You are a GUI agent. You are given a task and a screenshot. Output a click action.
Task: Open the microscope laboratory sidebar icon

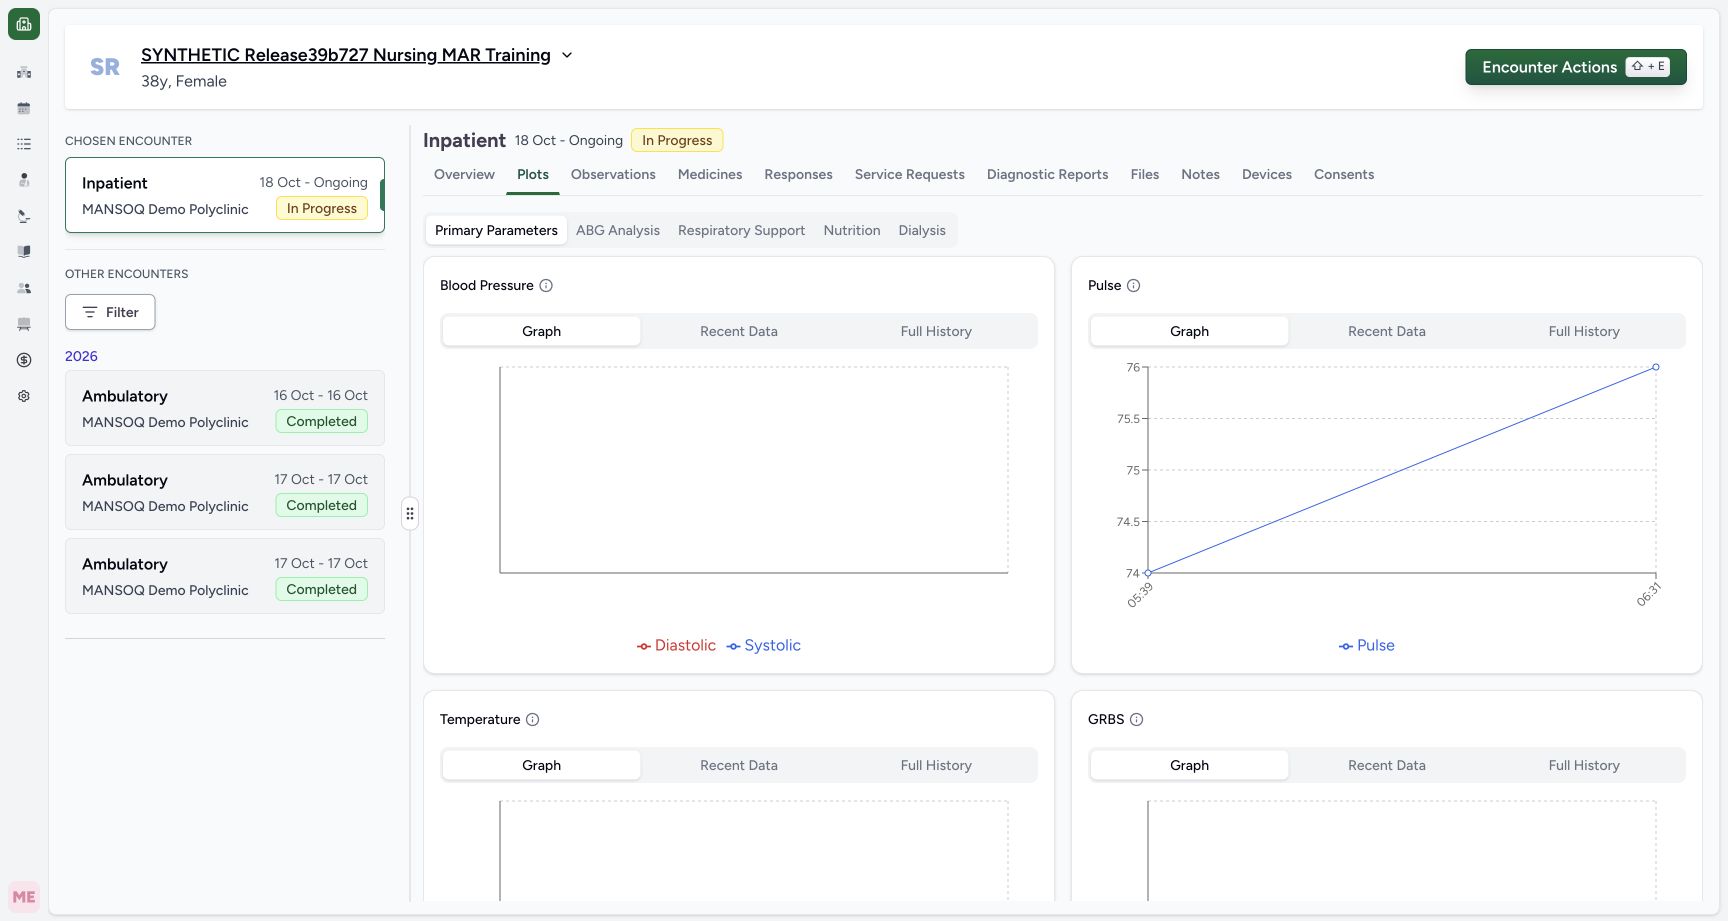click(x=24, y=216)
